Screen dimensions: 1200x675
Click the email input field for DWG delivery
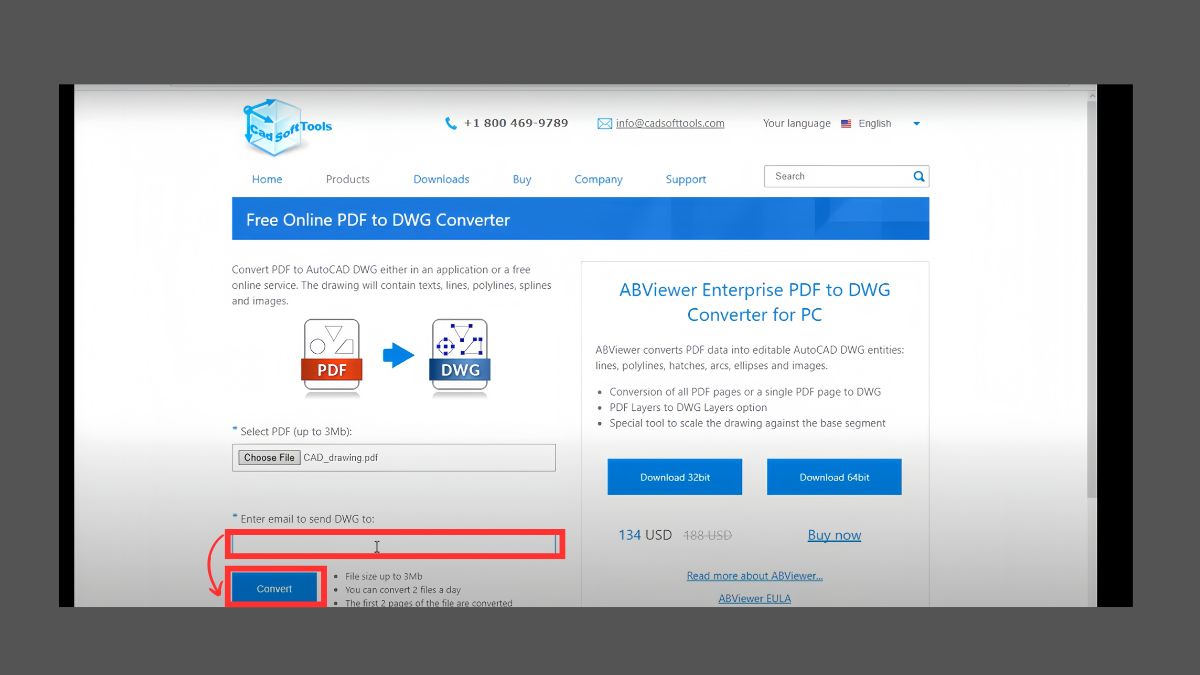[x=395, y=544]
